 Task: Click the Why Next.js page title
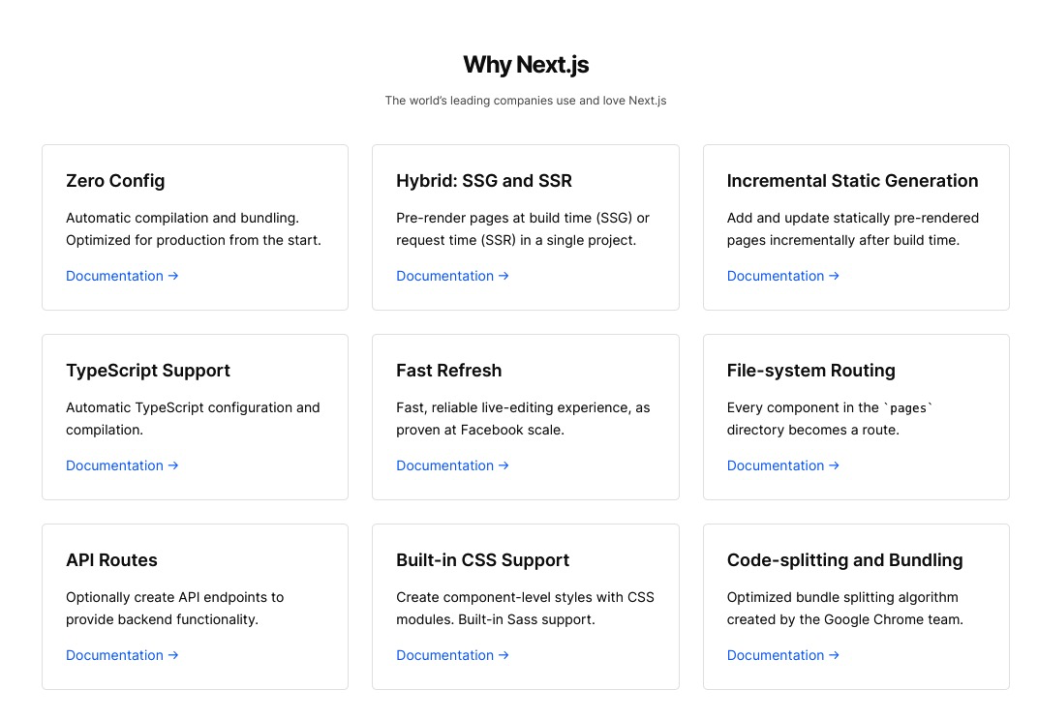(526, 65)
